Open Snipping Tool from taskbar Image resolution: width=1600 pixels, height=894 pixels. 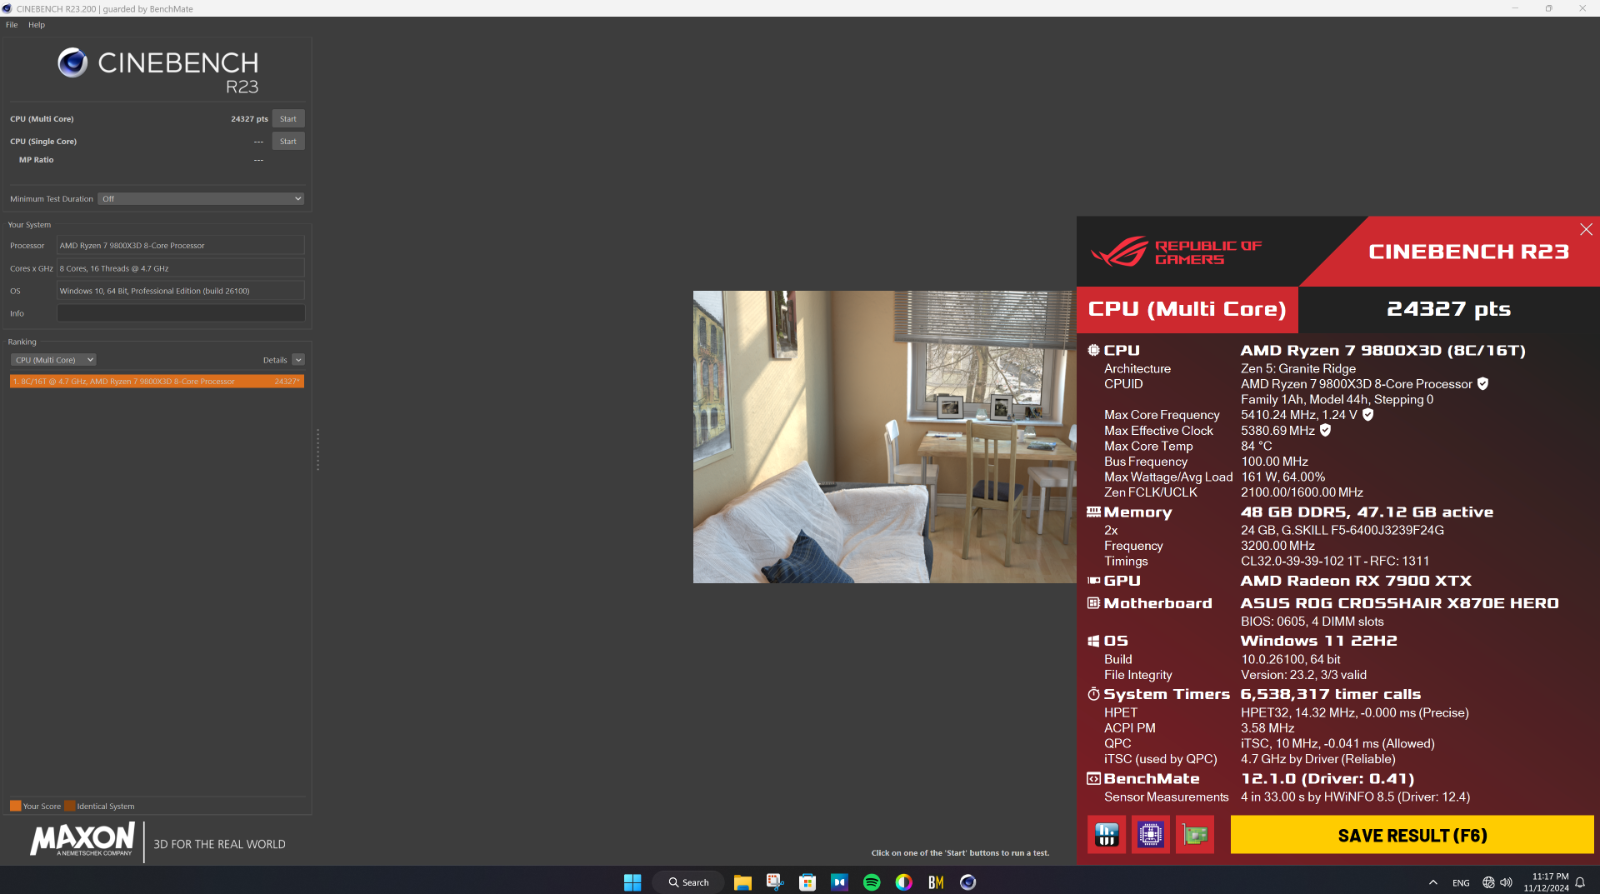tap(774, 882)
